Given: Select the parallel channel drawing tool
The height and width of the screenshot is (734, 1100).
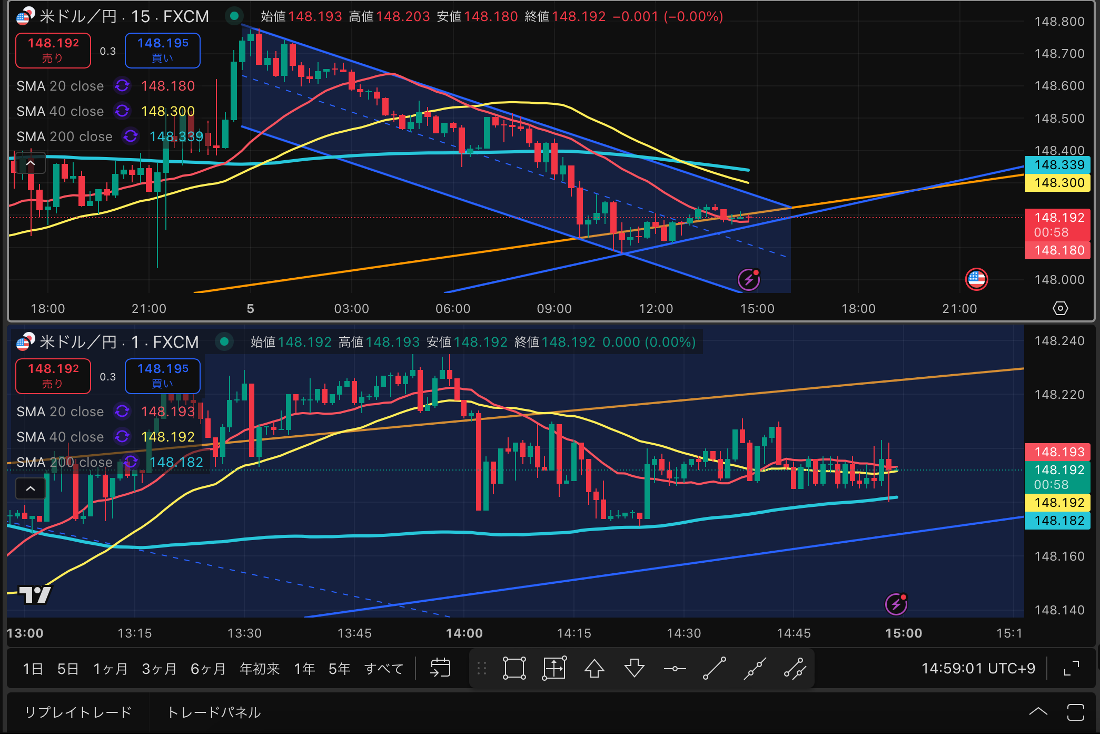Looking at the screenshot, I should [795, 668].
